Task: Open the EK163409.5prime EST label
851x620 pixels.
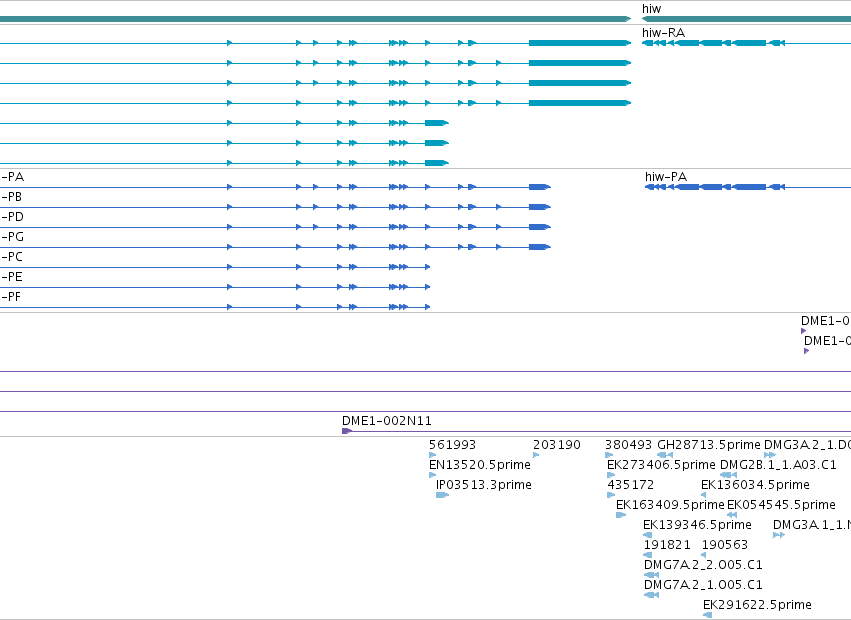Action: click(x=670, y=505)
